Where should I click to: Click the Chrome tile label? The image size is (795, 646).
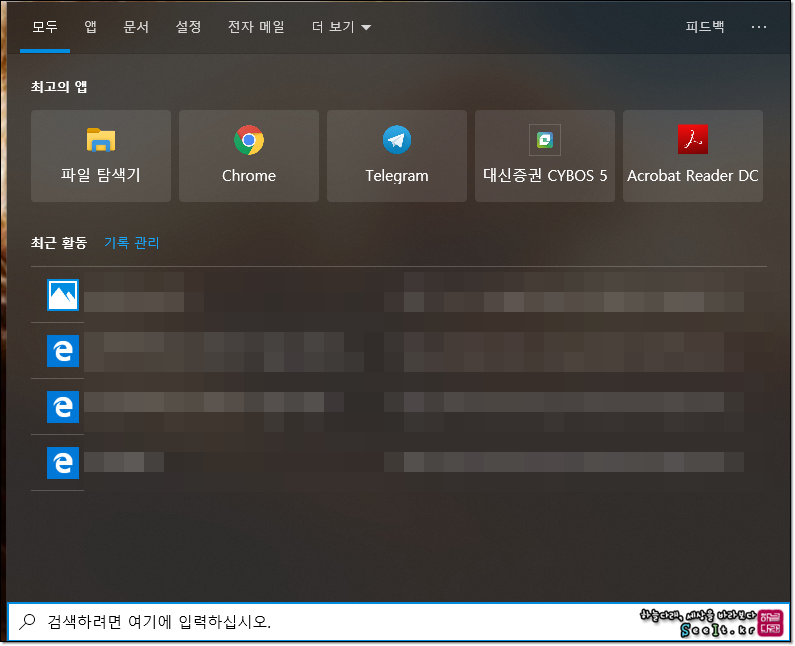coord(249,175)
